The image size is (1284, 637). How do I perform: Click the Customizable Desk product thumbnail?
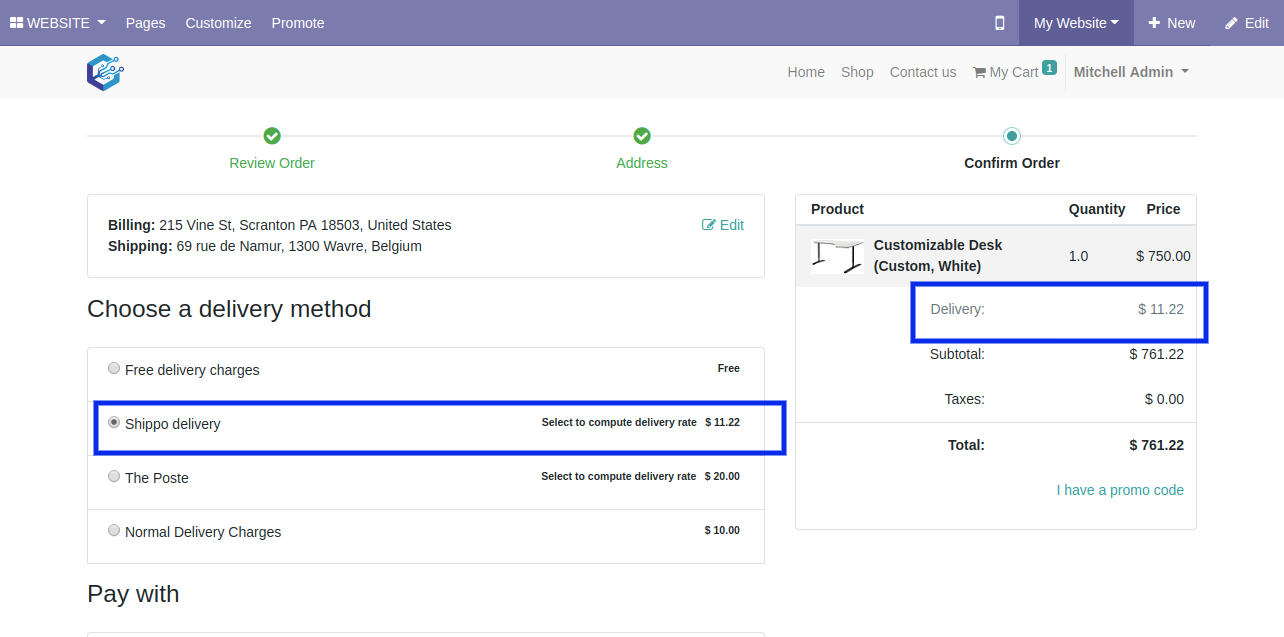[837, 256]
